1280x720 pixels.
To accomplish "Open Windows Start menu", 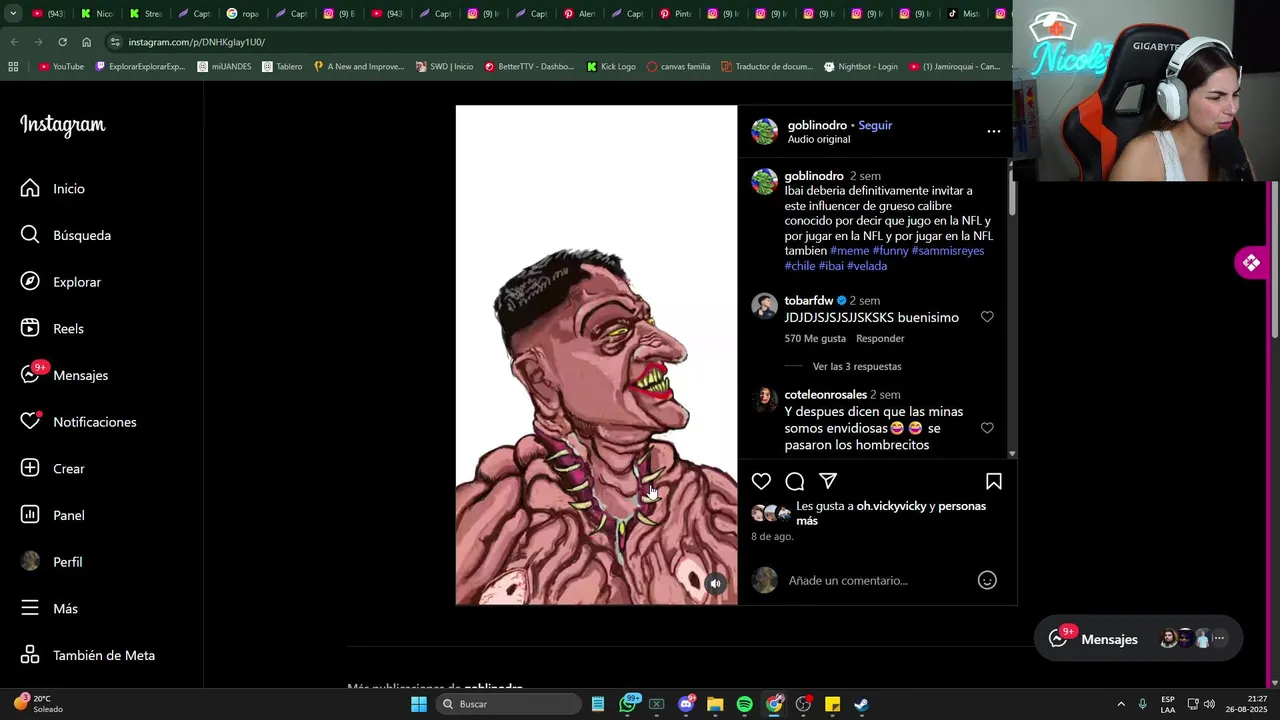I will coord(419,704).
